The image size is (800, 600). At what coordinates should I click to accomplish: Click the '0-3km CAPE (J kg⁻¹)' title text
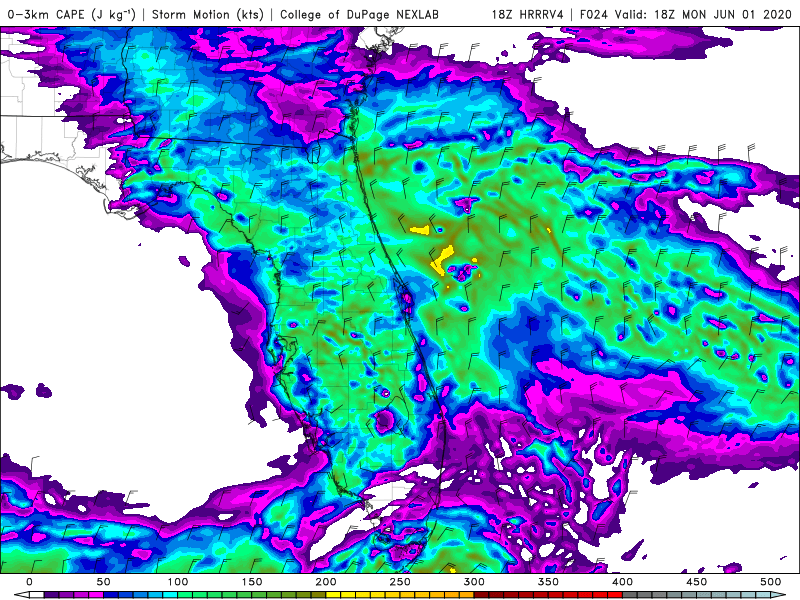[x=71, y=14]
